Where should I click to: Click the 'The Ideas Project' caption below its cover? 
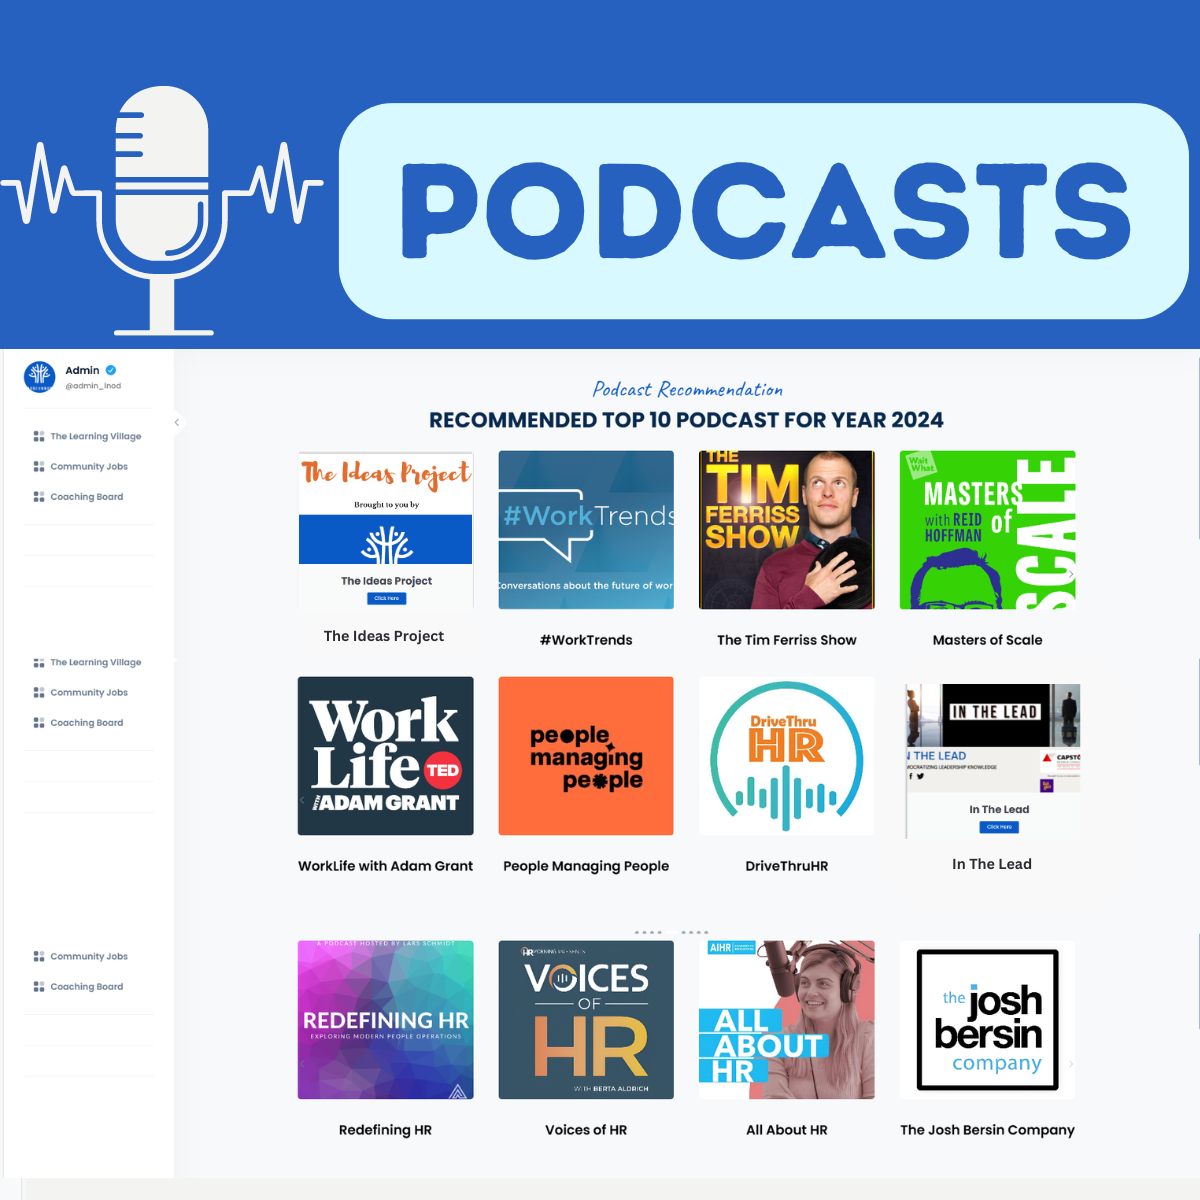coord(384,636)
